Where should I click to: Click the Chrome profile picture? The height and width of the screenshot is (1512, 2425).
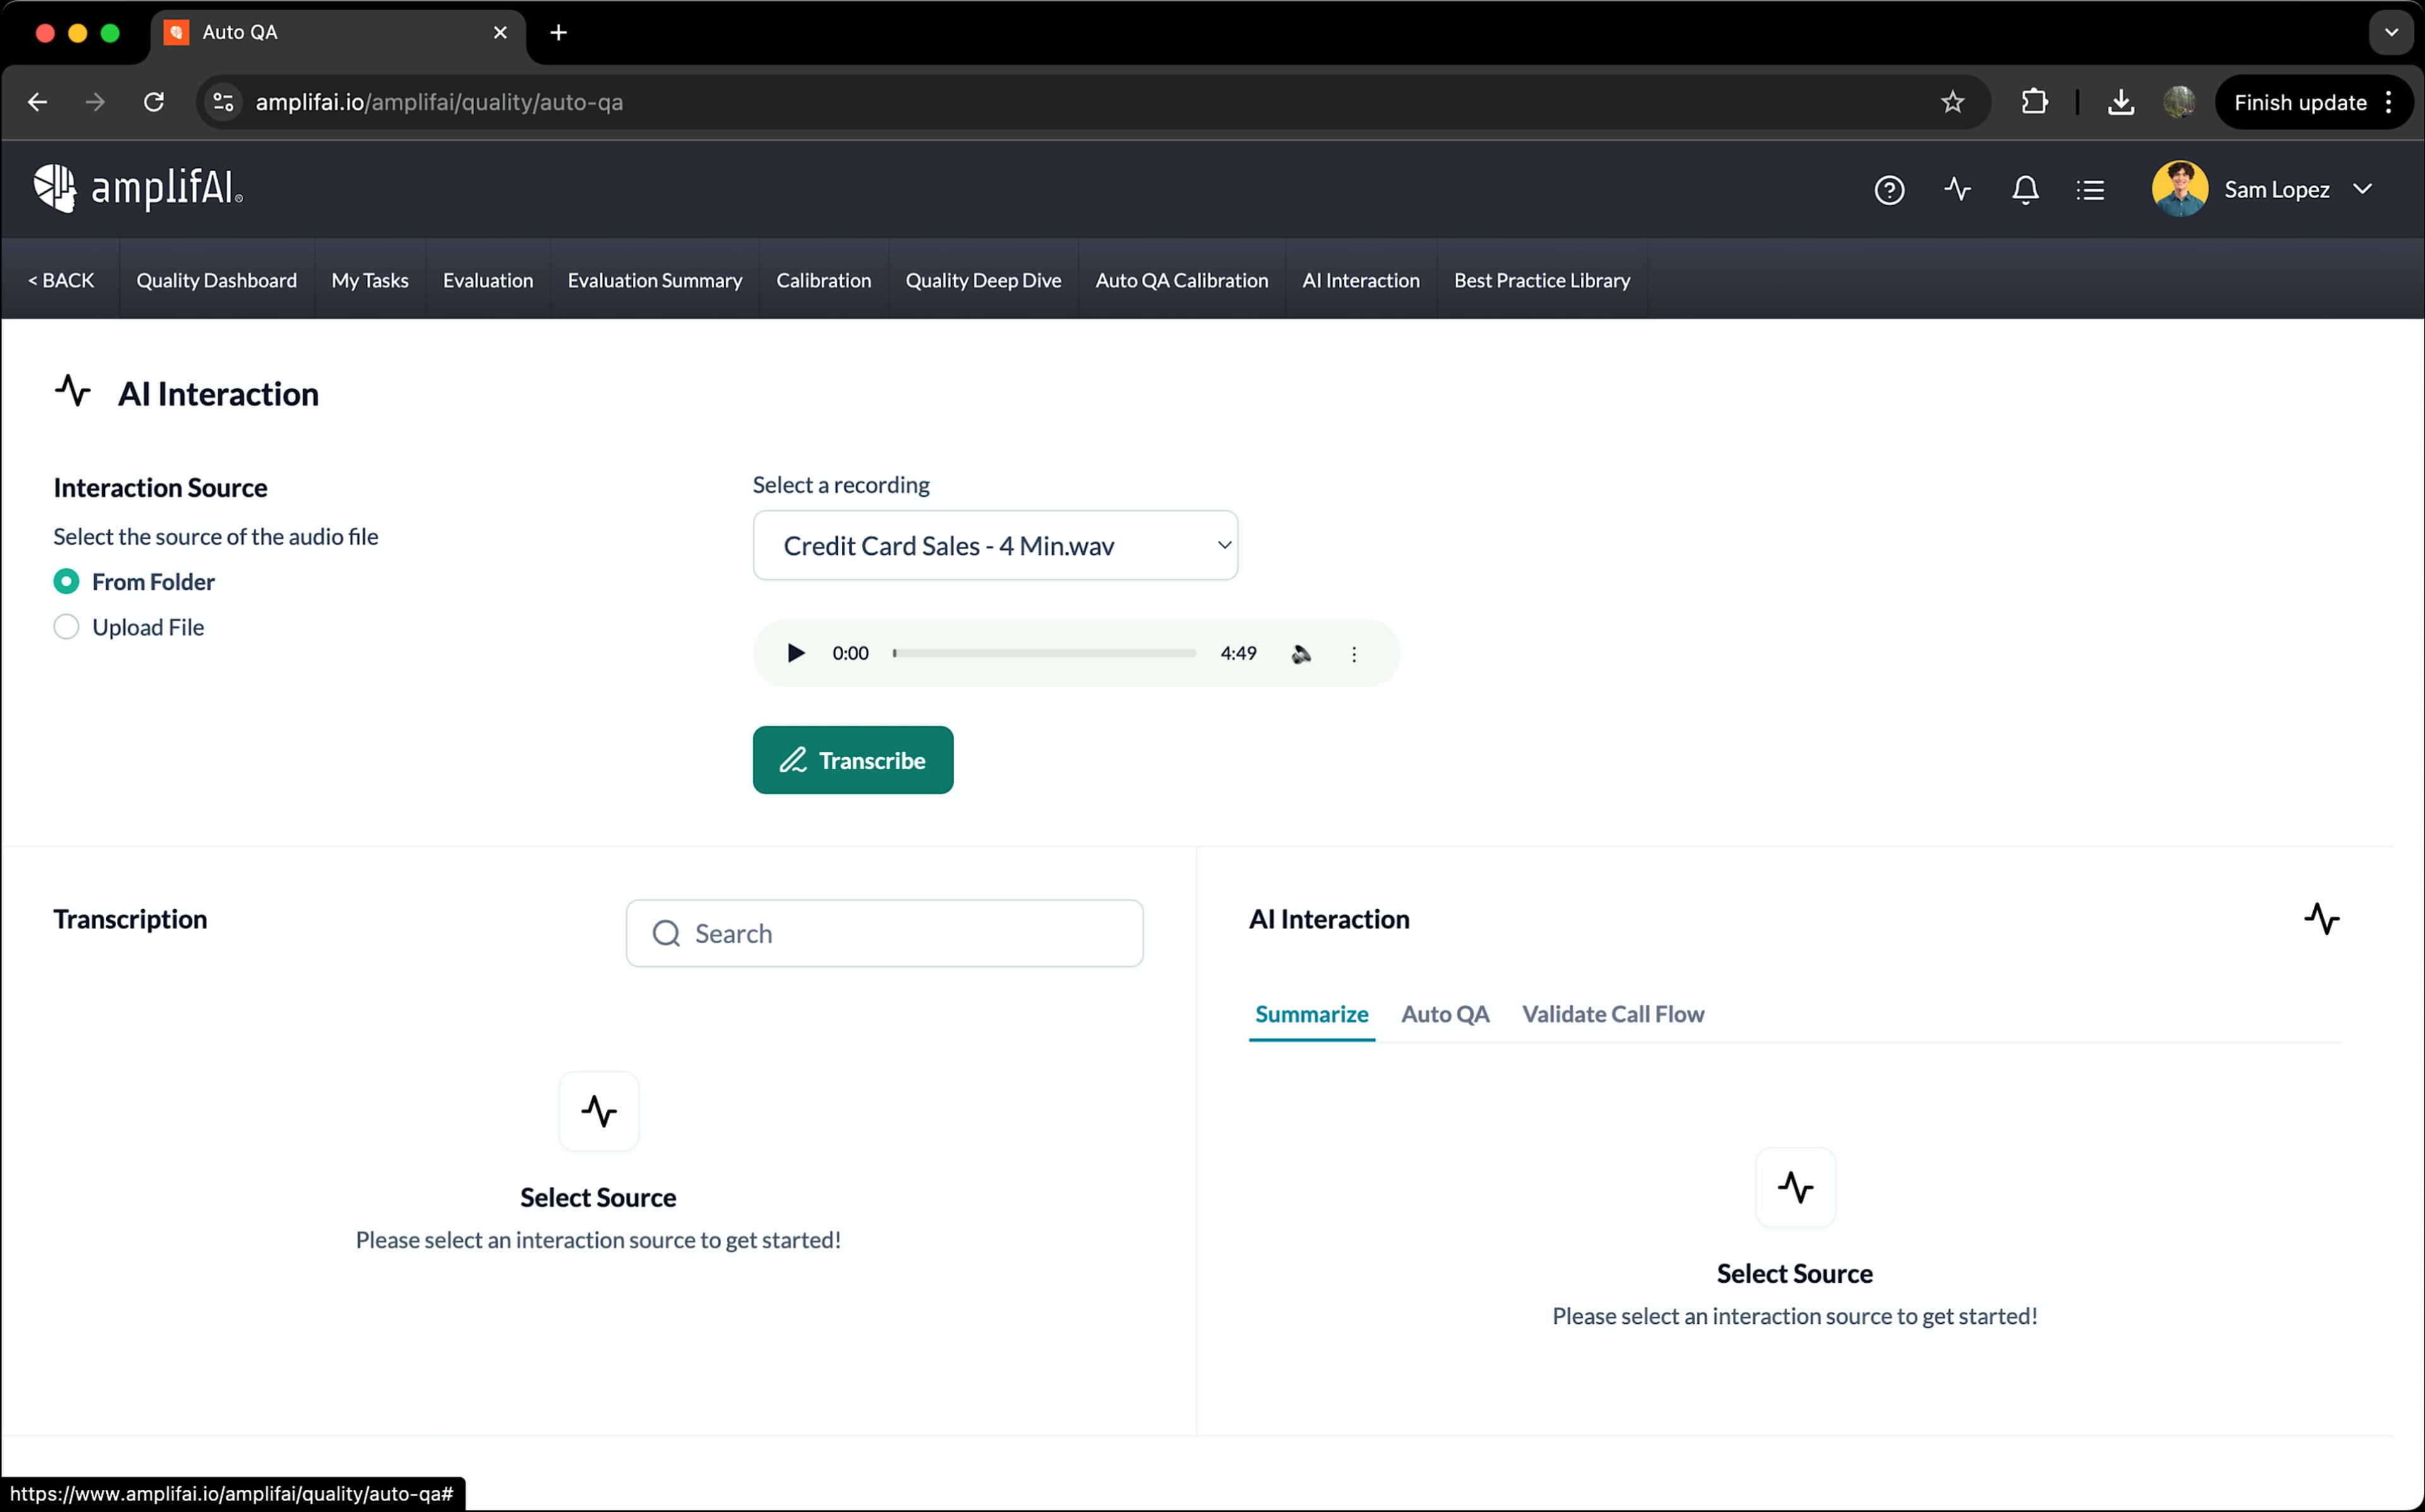tap(2179, 102)
